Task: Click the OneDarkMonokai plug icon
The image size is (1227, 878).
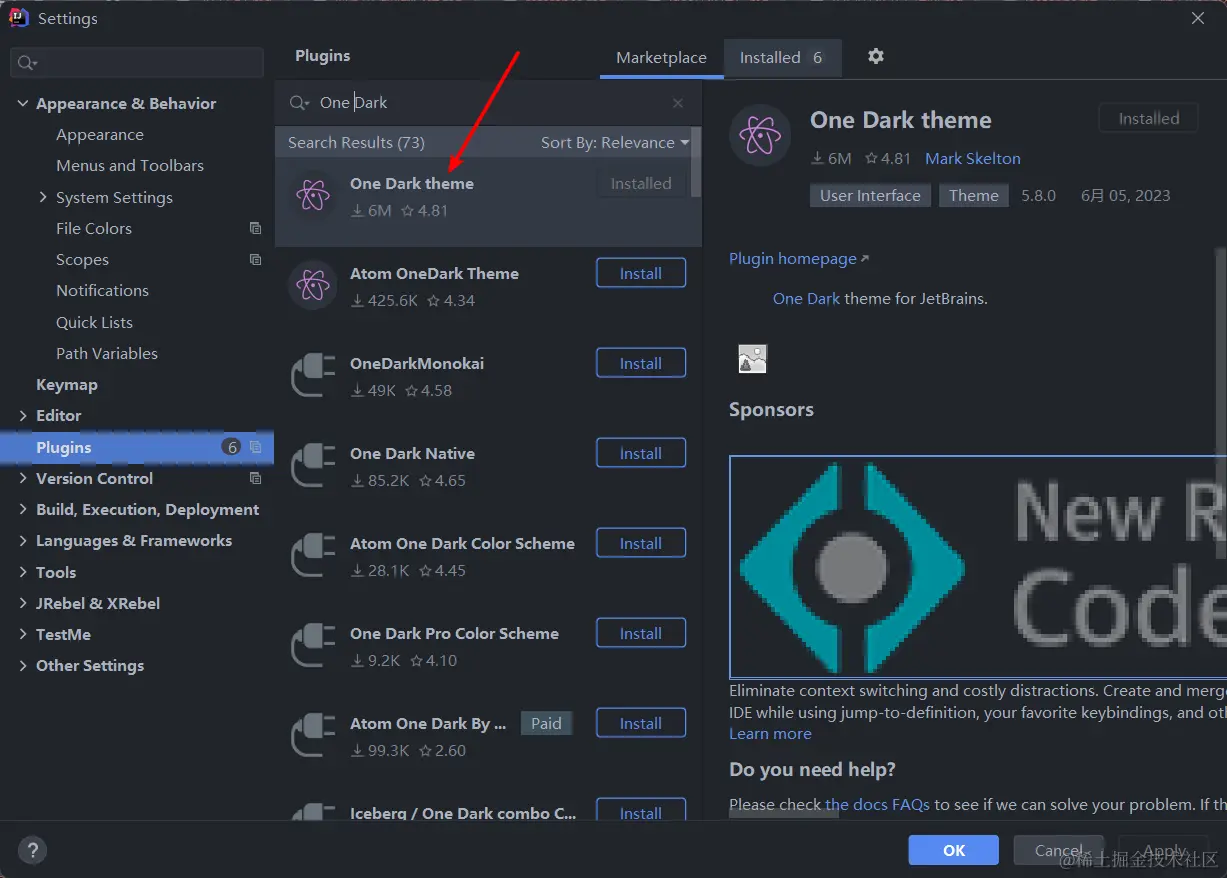Action: (x=313, y=376)
